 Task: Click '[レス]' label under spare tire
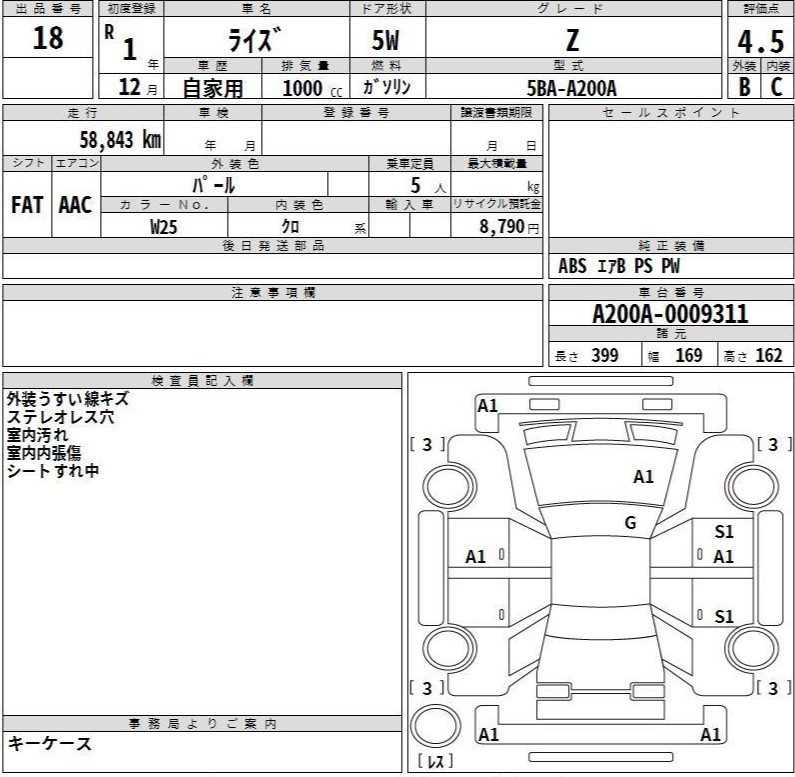coord(435,761)
